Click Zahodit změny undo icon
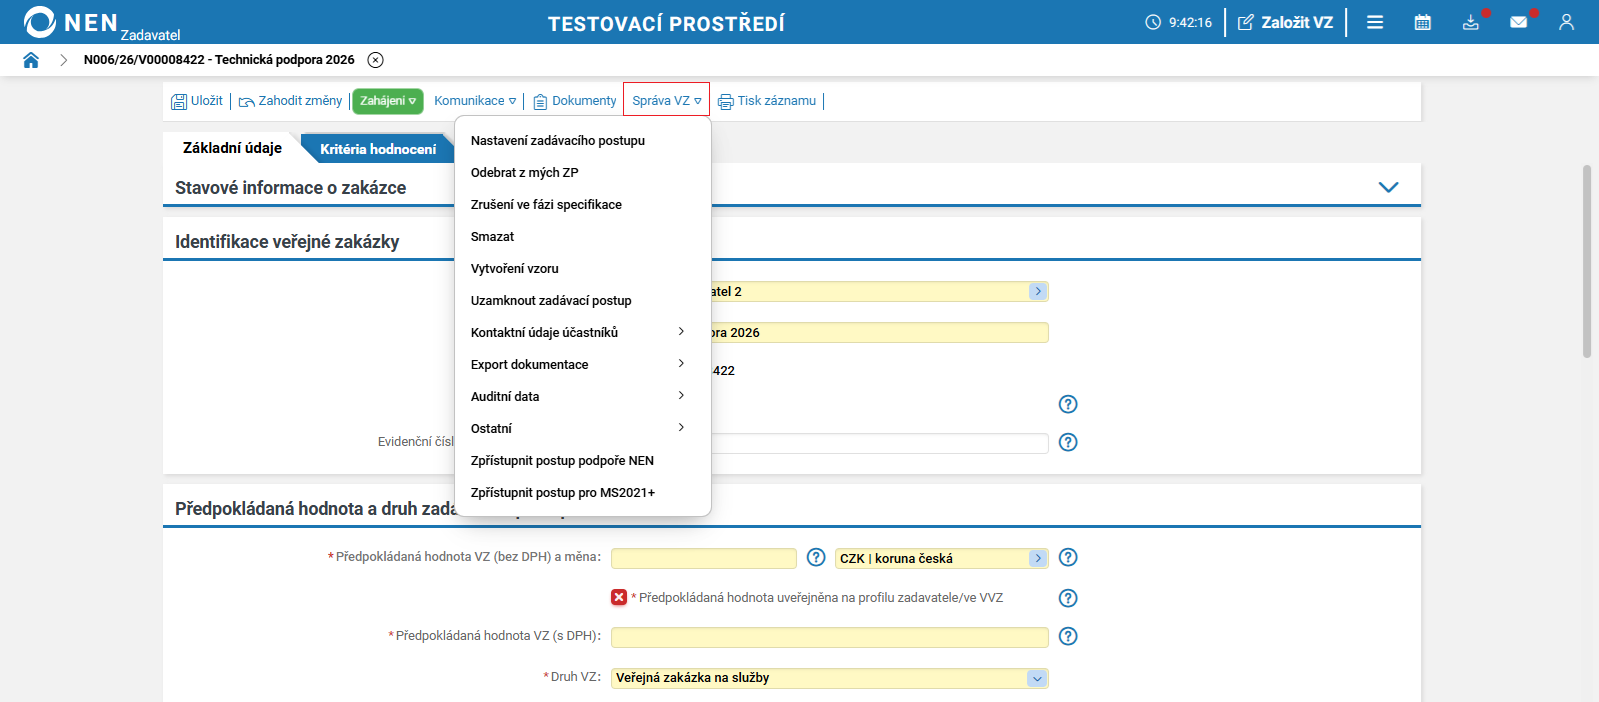Image resolution: width=1599 pixels, height=702 pixels. click(246, 101)
